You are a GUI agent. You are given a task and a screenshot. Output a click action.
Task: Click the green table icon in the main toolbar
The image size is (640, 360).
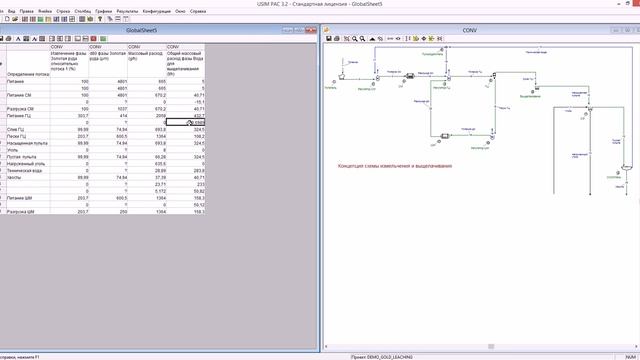[40, 19]
